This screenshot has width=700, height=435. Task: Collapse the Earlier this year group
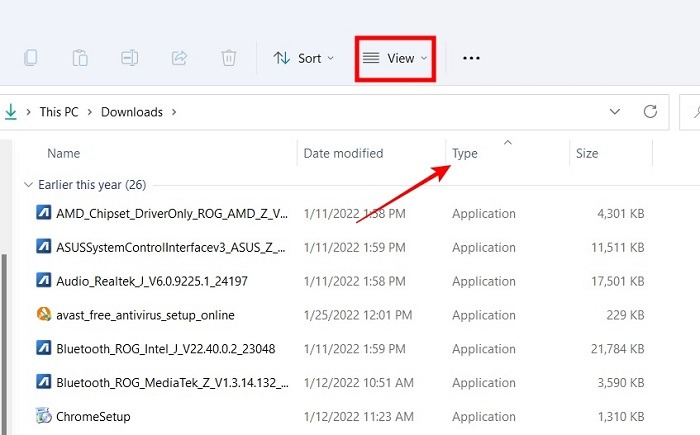pyautogui.click(x=28, y=184)
